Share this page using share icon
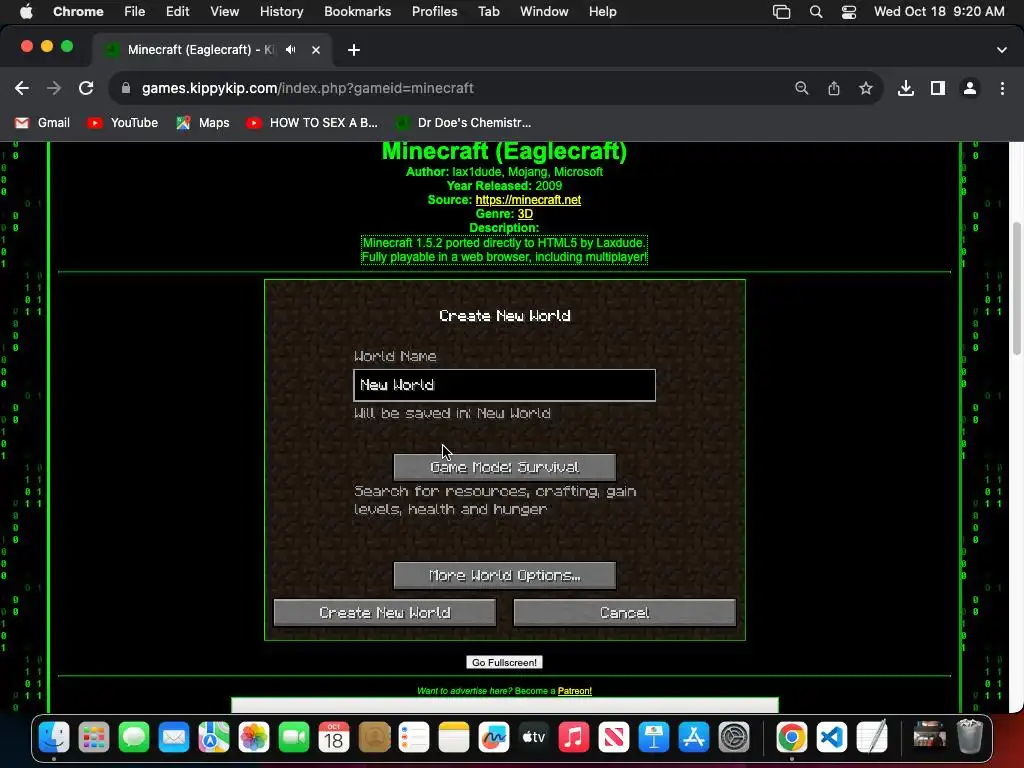 [x=834, y=88]
